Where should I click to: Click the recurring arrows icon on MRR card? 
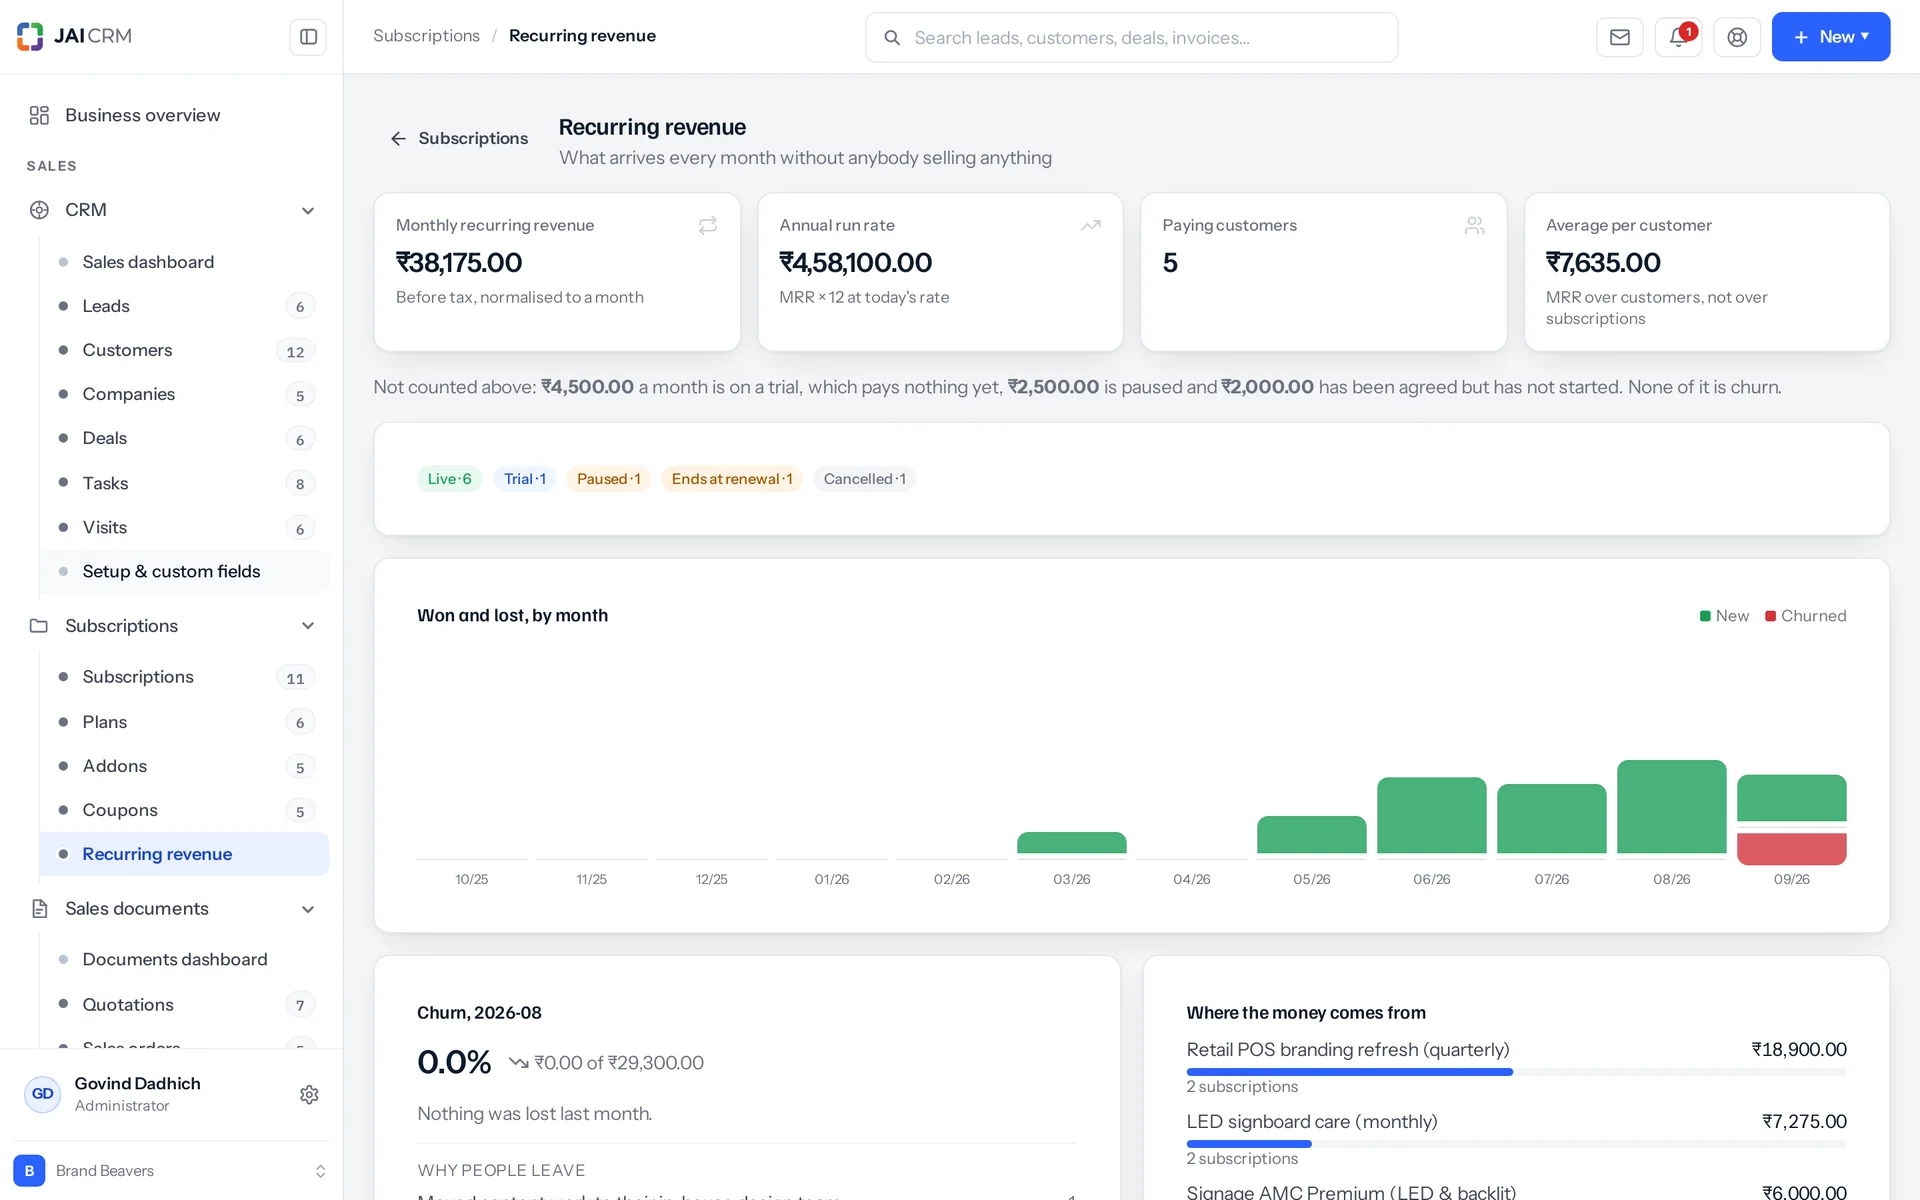click(x=708, y=226)
